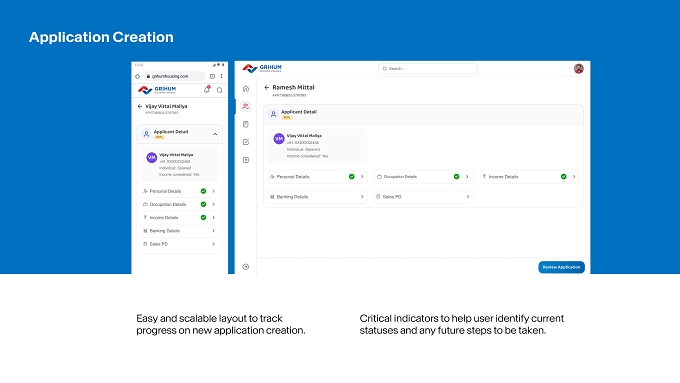Open the mobile browser tabs icon
The image size is (680, 383).
point(212,76)
